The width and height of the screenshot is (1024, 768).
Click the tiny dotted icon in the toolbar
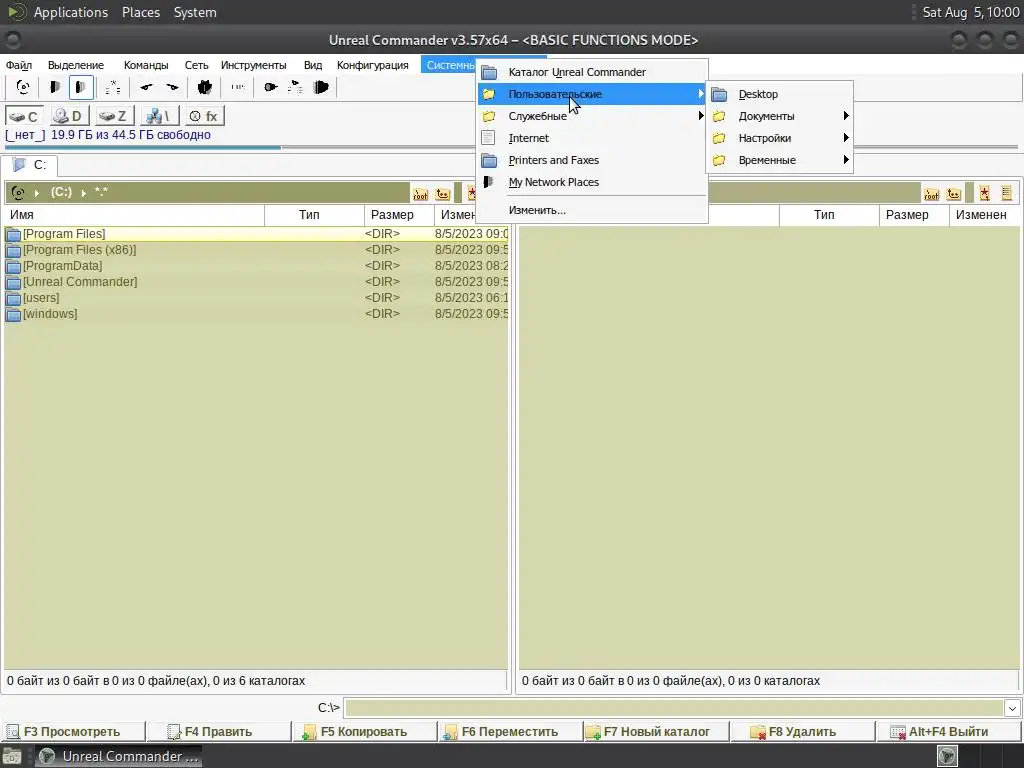[238, 87]
